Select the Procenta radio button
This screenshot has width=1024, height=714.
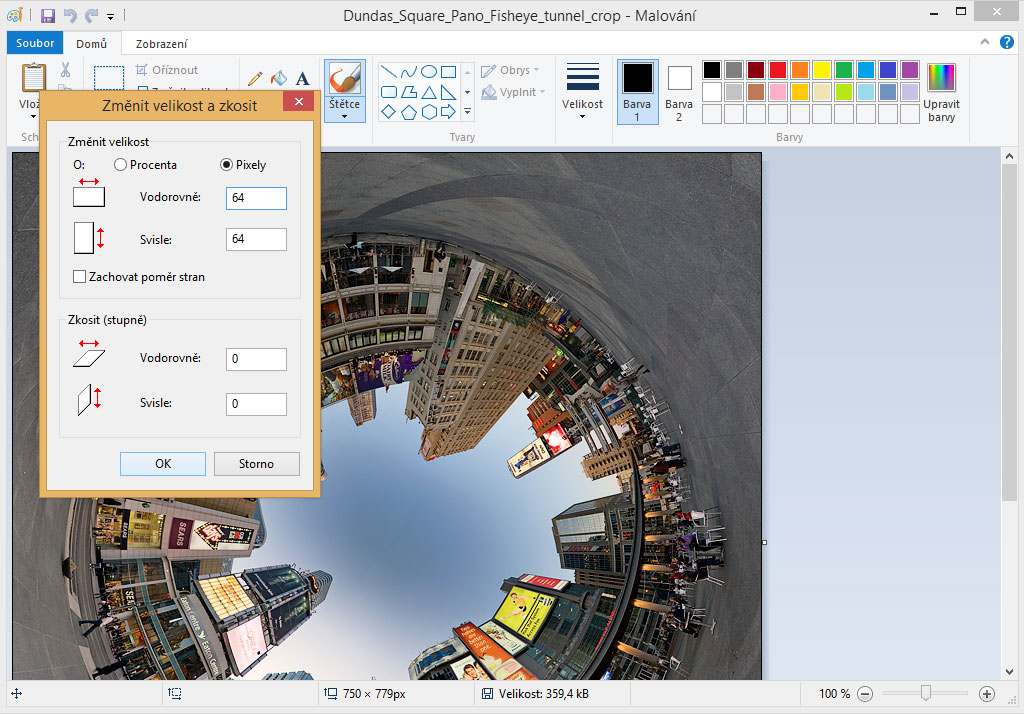pos(120,165)
